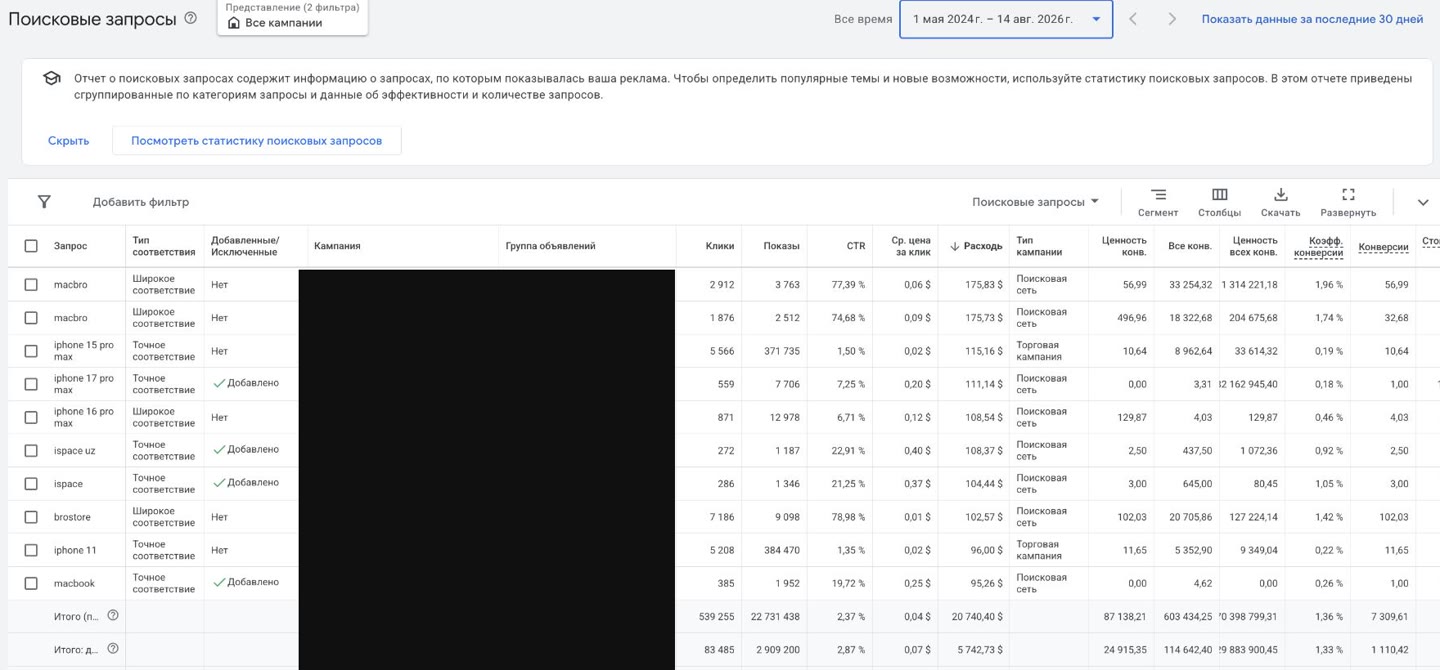Click the Все конв. column header
This screenshot has width=1440, height=670.
pos(1190,246)
